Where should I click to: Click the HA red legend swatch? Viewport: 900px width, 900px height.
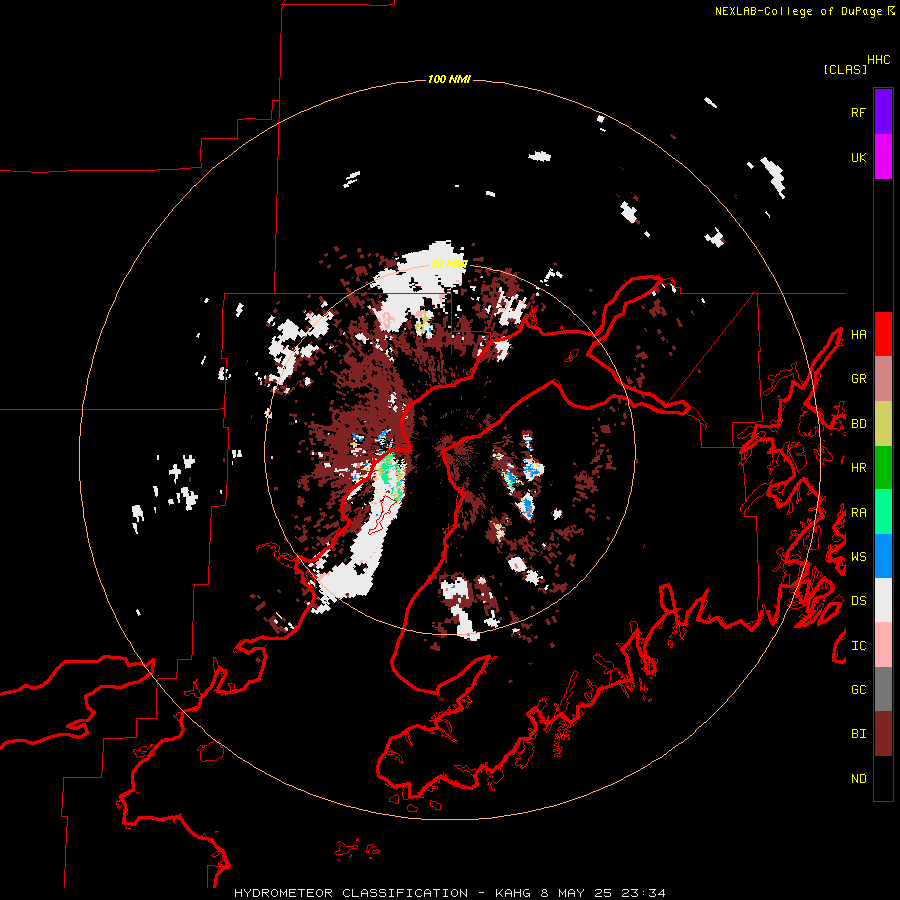883,334
